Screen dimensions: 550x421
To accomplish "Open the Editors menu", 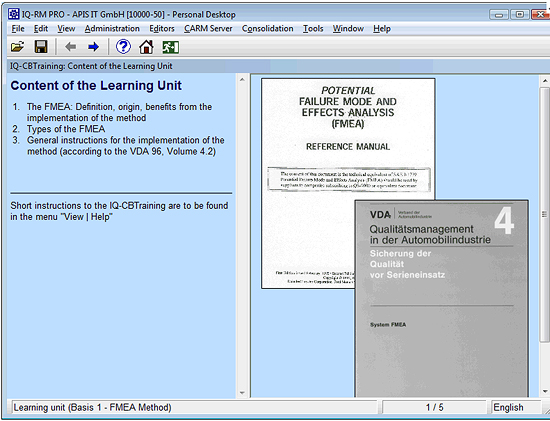I will pos(162,29).
